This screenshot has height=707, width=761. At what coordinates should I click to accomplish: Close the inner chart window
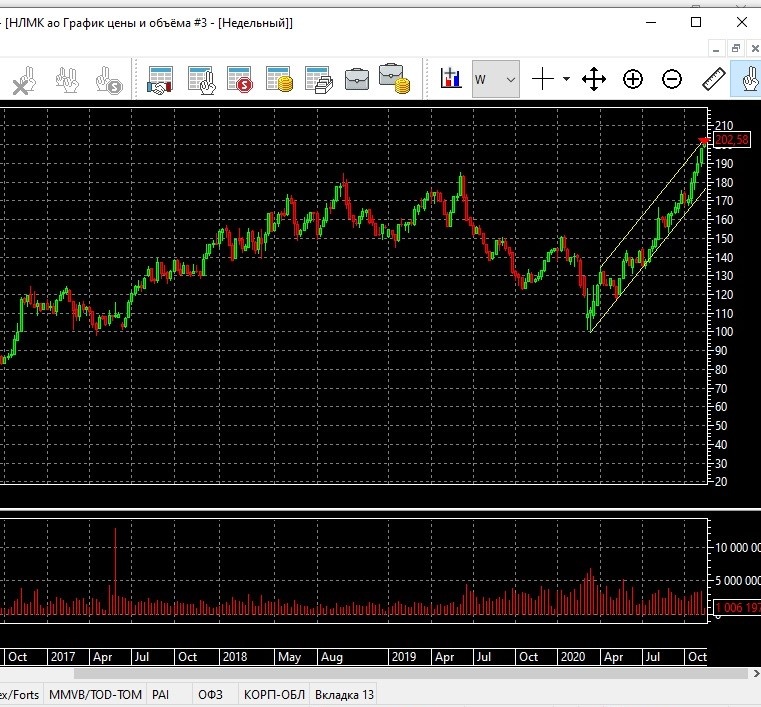755,48
